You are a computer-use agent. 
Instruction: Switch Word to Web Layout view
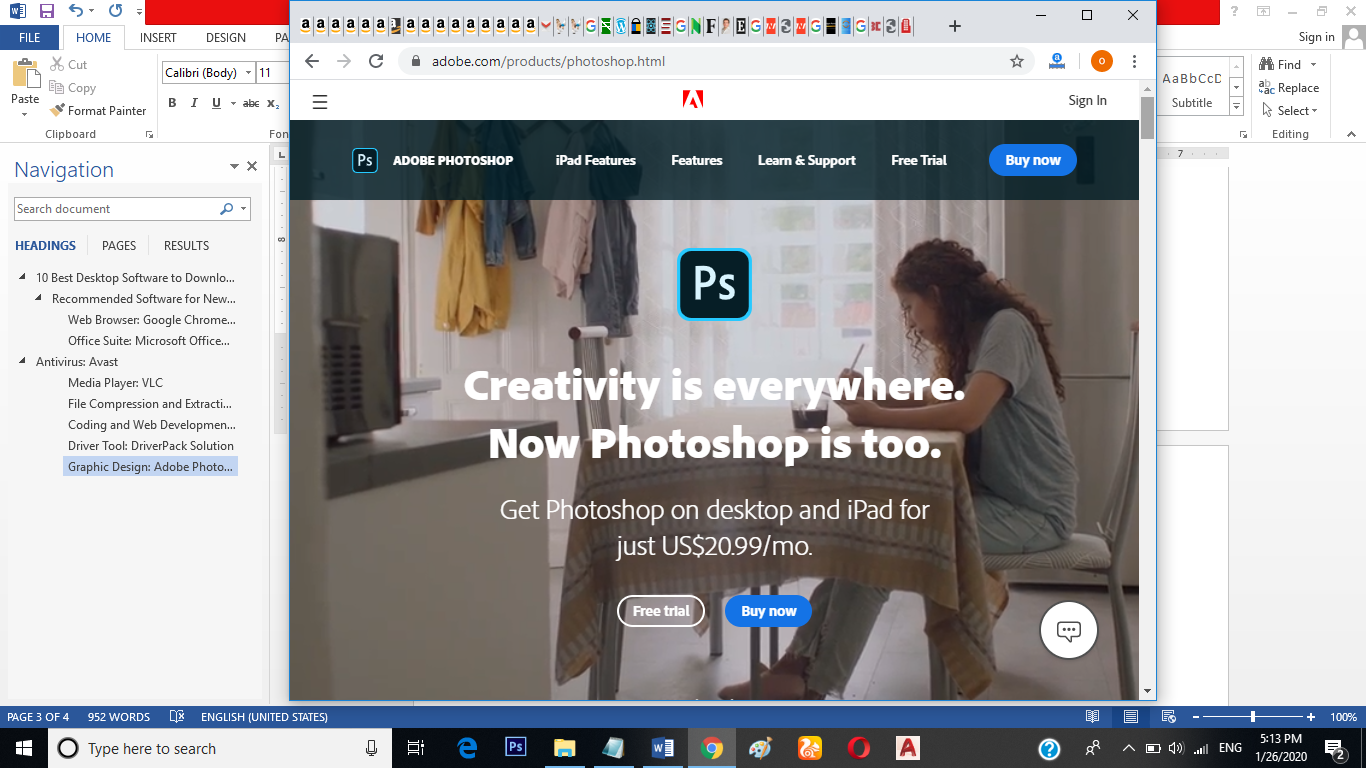pos(1168,717)
